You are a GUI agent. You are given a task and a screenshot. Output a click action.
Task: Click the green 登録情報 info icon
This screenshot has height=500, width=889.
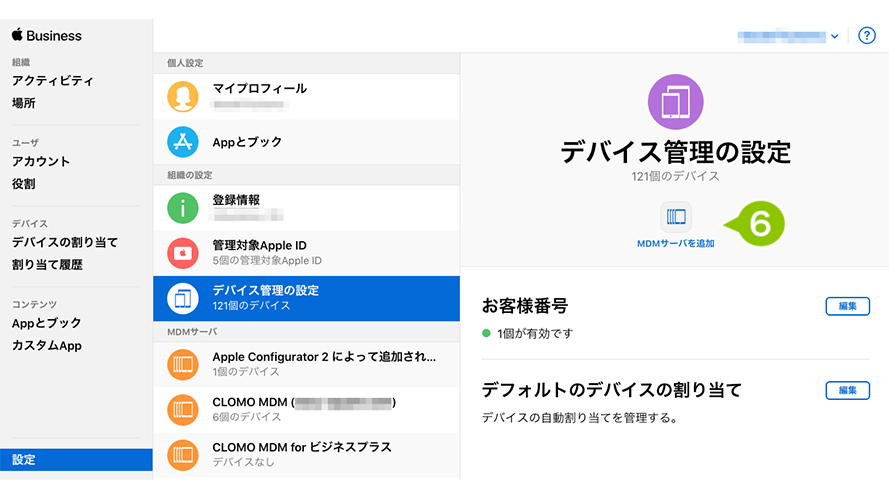pyautogui.click(x=183, y=208)
